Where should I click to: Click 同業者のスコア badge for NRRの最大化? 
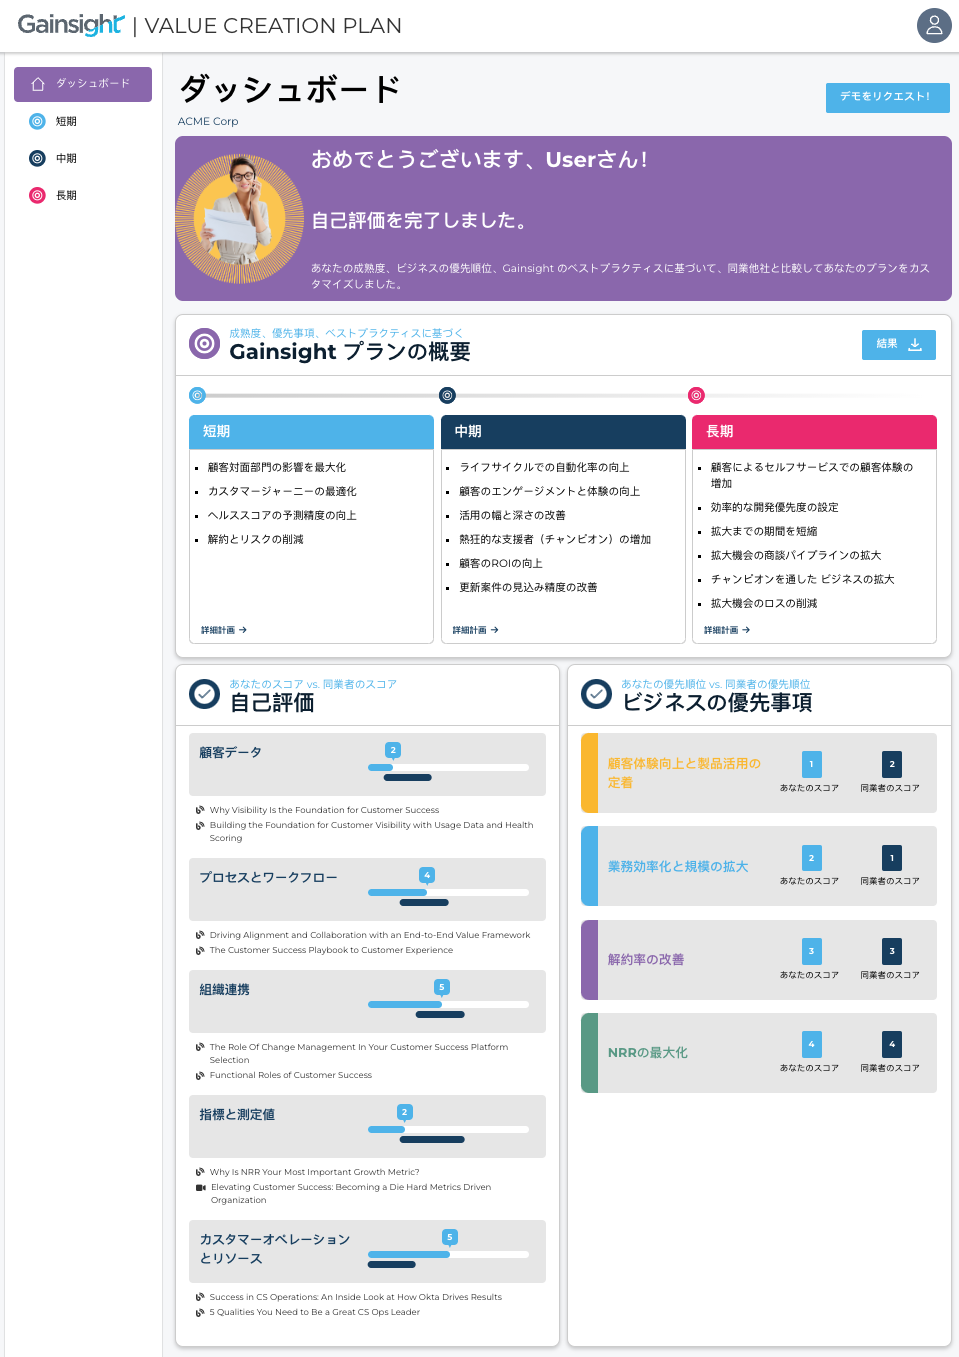[x=892, y=1044]
